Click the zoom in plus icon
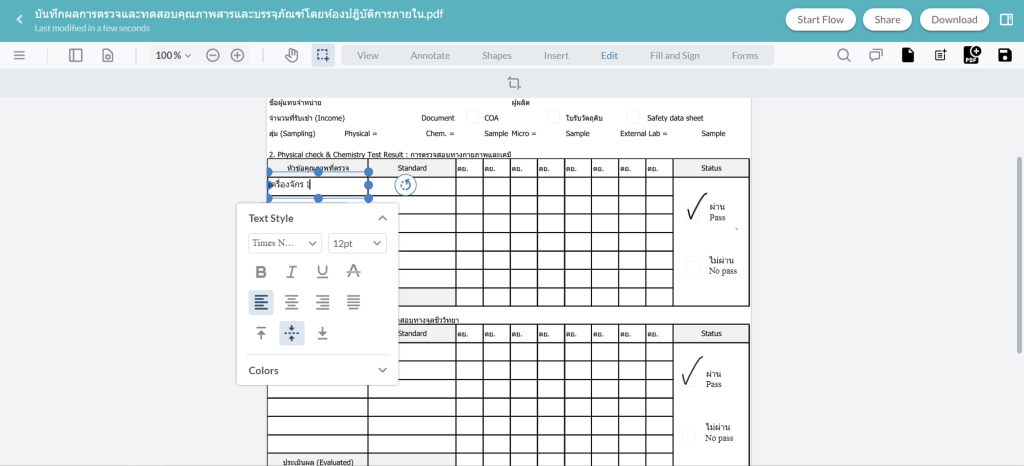This screenshot has height=466, width=1024. [237, 55]
